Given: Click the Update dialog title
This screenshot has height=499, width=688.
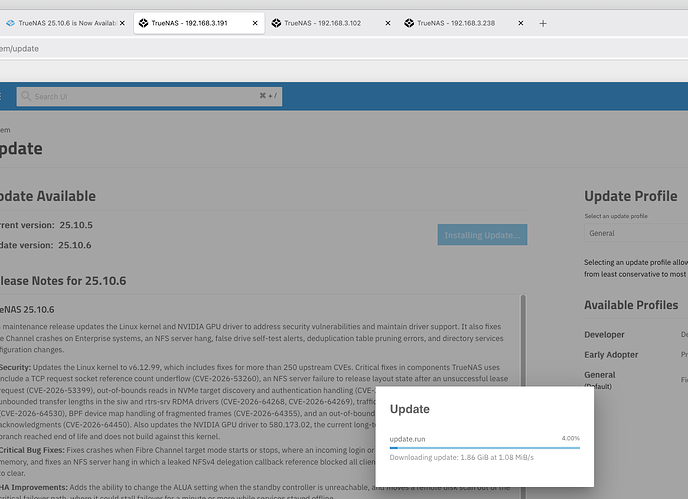Looking at the screenshot, I should click(410, 409).
